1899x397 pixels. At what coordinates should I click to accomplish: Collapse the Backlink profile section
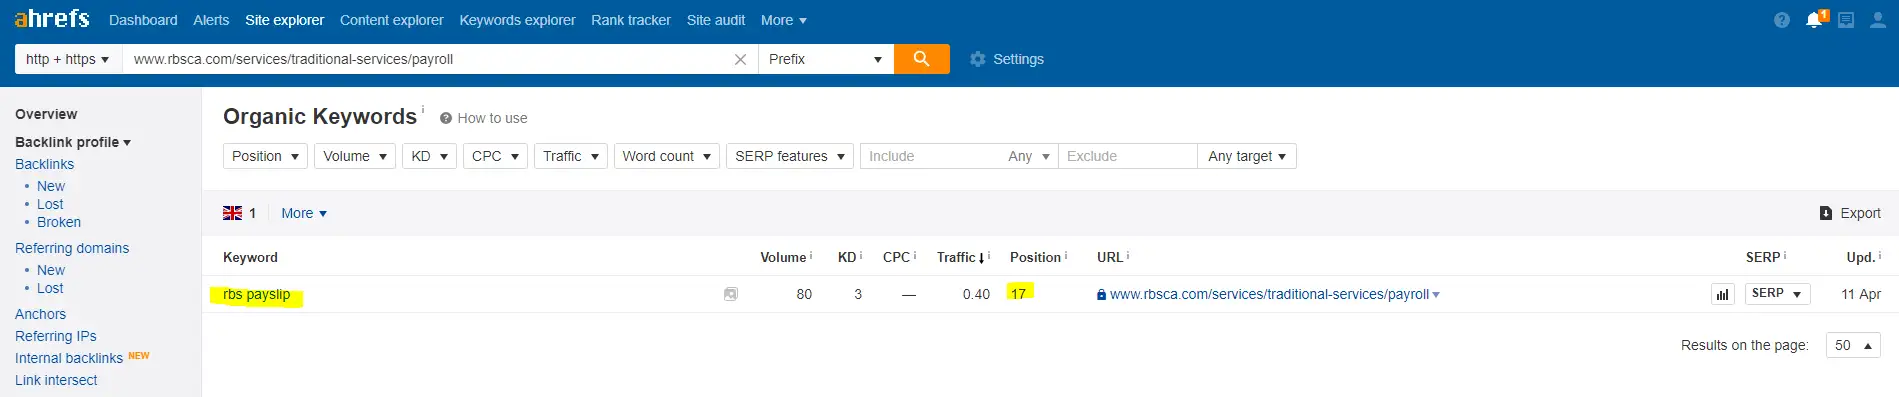[x=73, y=142]
